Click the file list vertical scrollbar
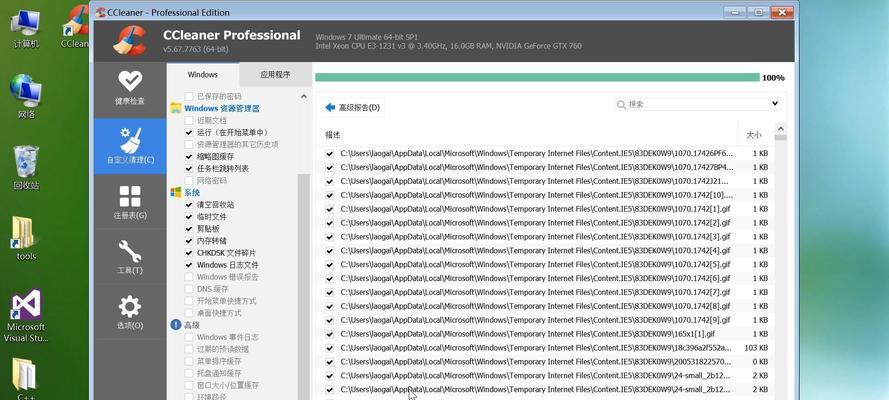Screen dimensions: 889x400 point(781,138)
